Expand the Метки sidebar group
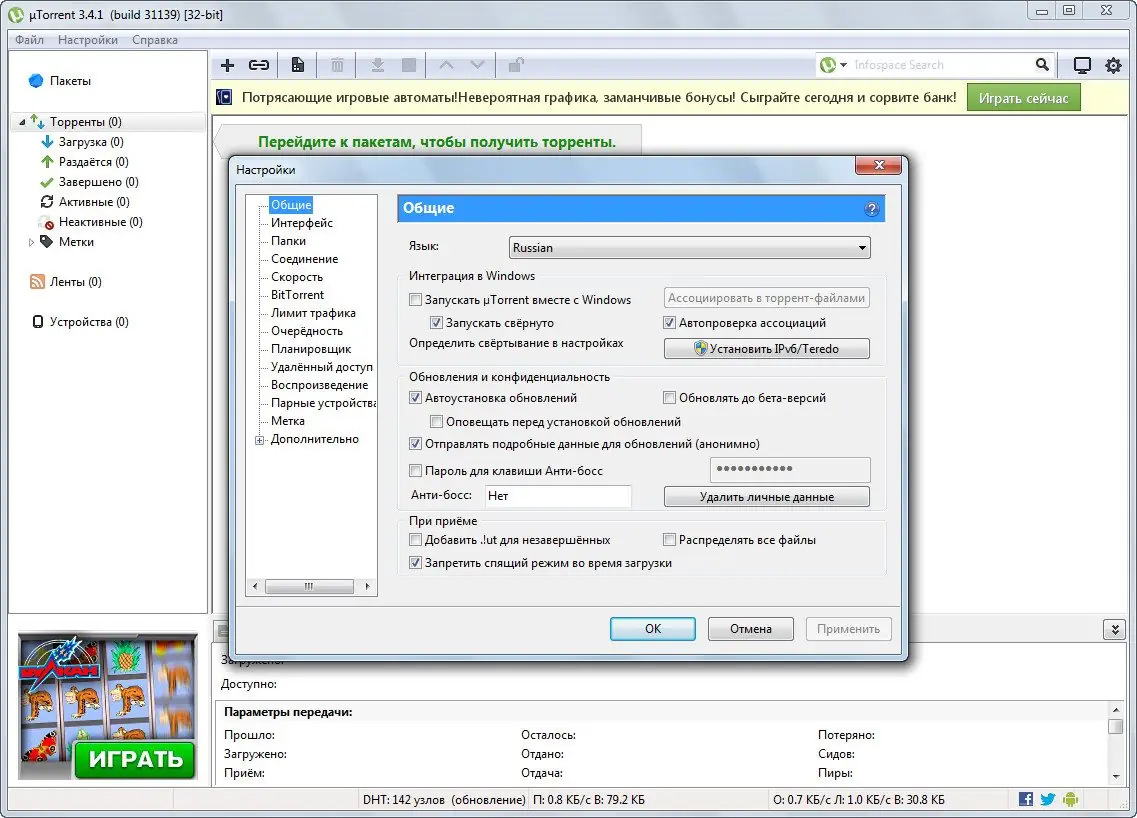This screenshot has height=818, width=1137. 31,241
